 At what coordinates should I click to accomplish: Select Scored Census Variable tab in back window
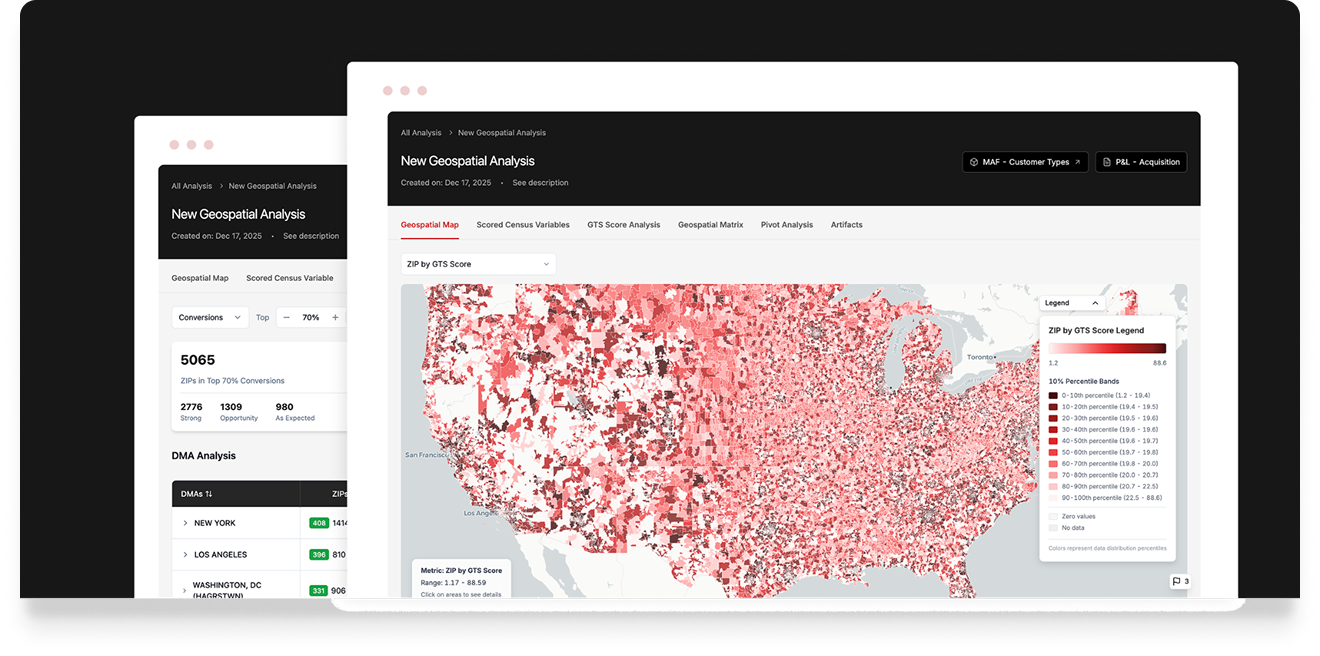click(290, 278)
